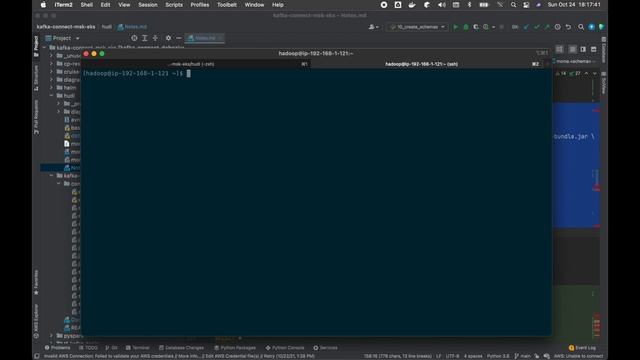Open the run configuration dropdown 10_create_schemas
This screenshot has width=640, height=360.
coord(417,27)
